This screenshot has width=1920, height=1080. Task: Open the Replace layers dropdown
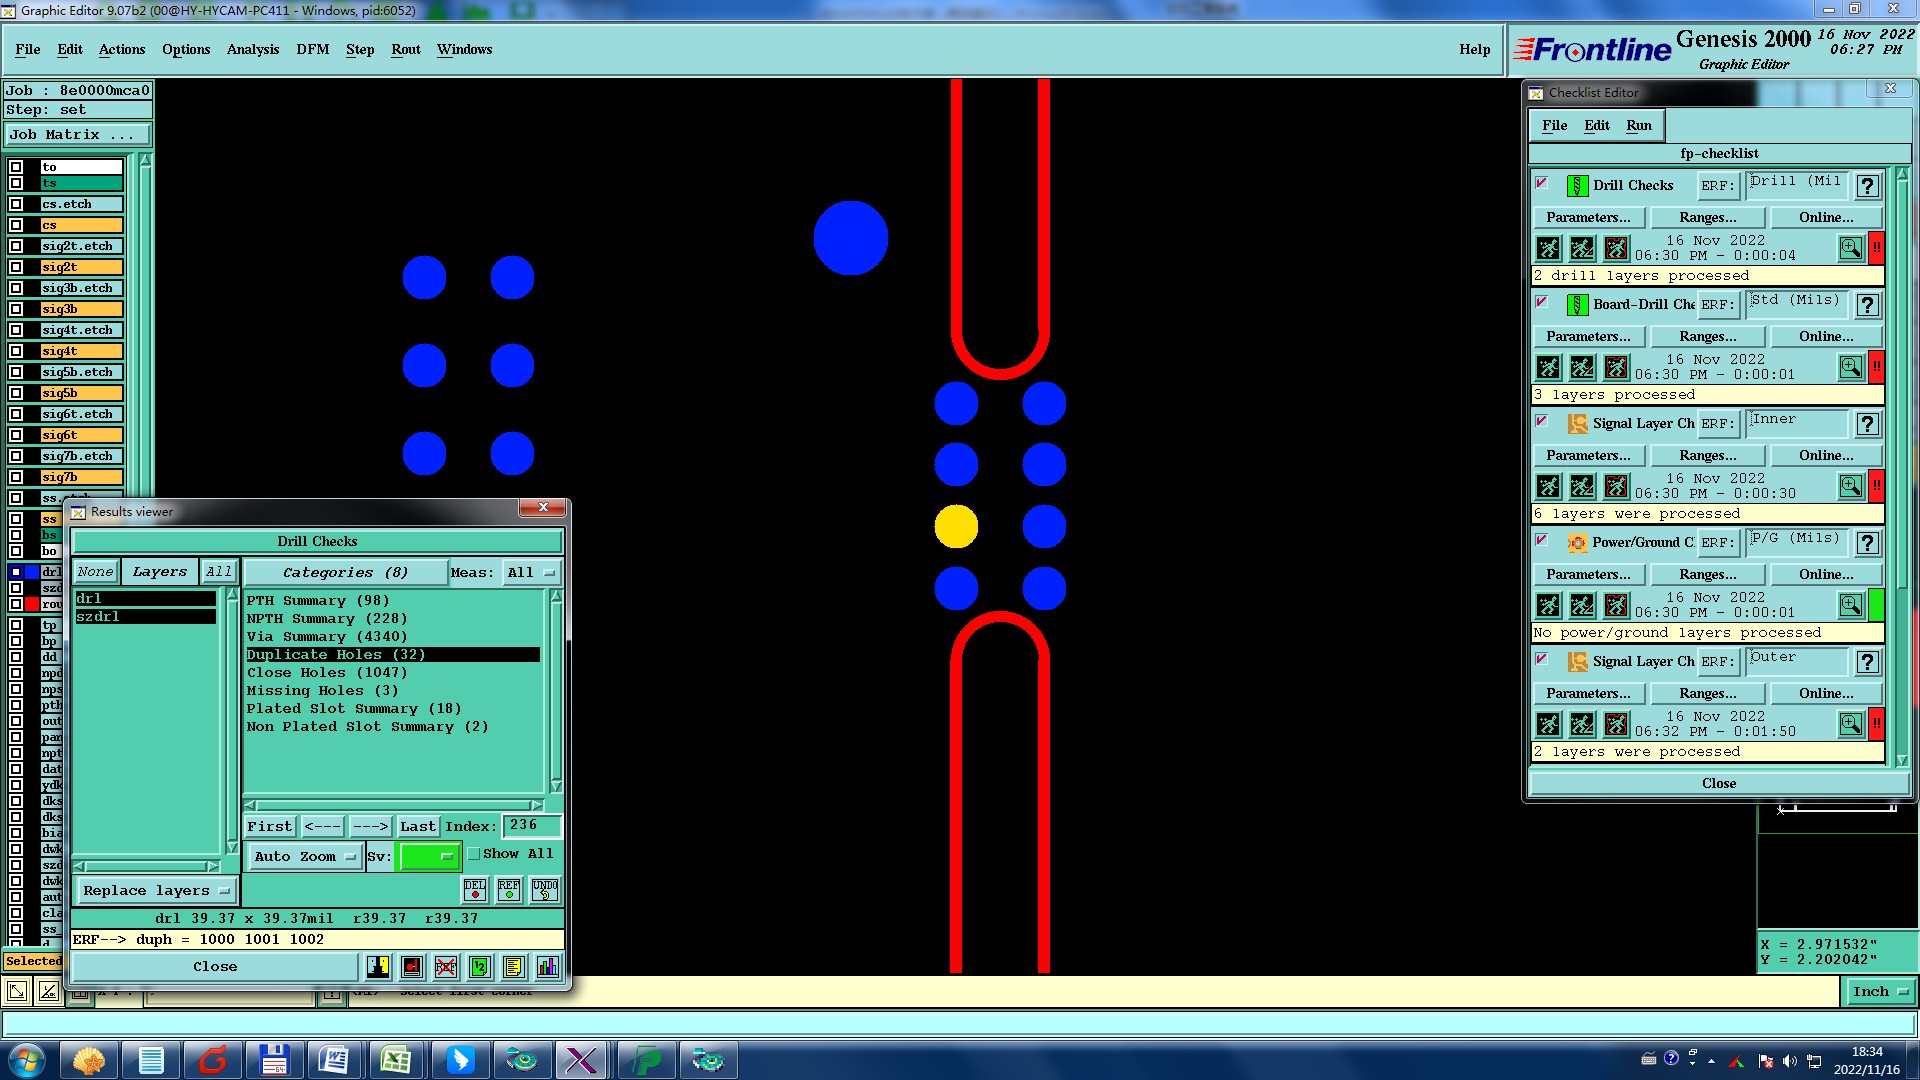tap(156, 891)
